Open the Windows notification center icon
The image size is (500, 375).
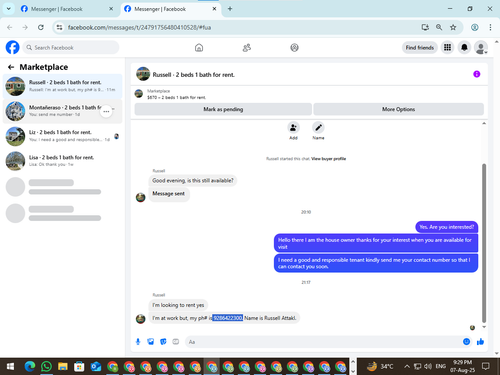[x=486, y=367]
